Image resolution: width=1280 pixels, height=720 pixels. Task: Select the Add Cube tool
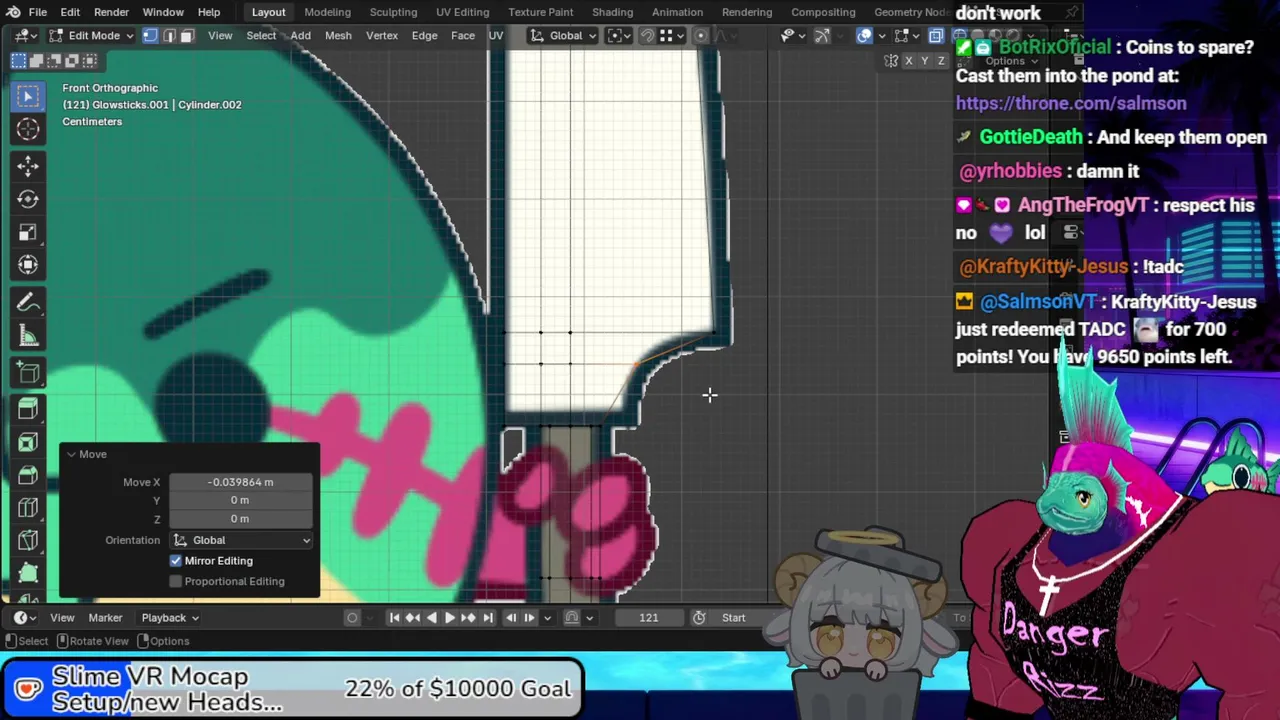coord(28,374)
